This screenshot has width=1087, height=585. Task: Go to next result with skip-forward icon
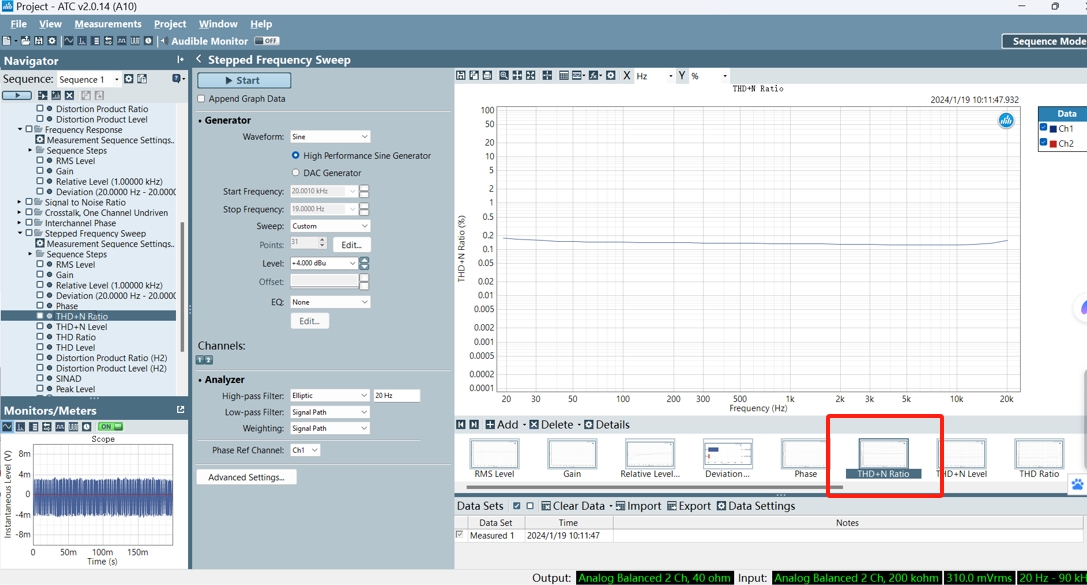pyautogui.click(x=474, y=424)
